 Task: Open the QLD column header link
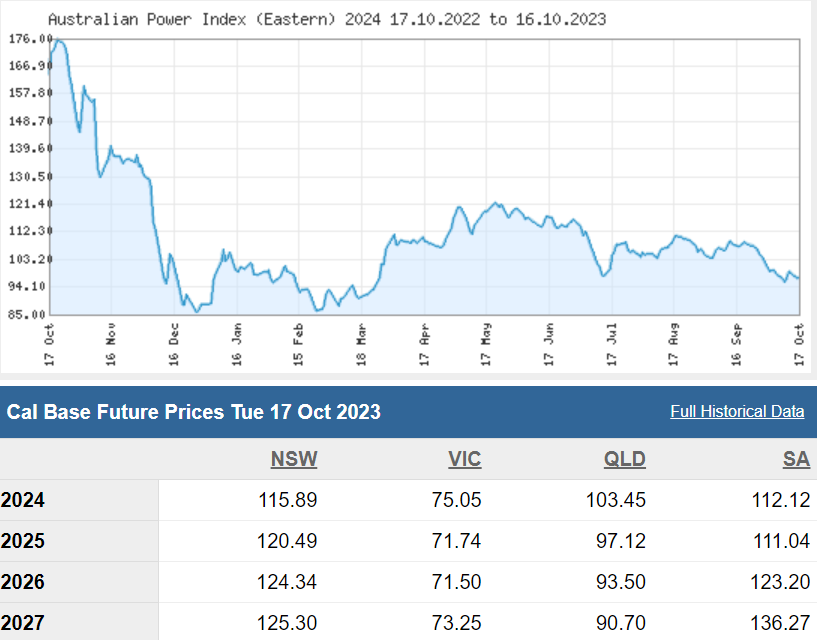[x=625, y=459]
